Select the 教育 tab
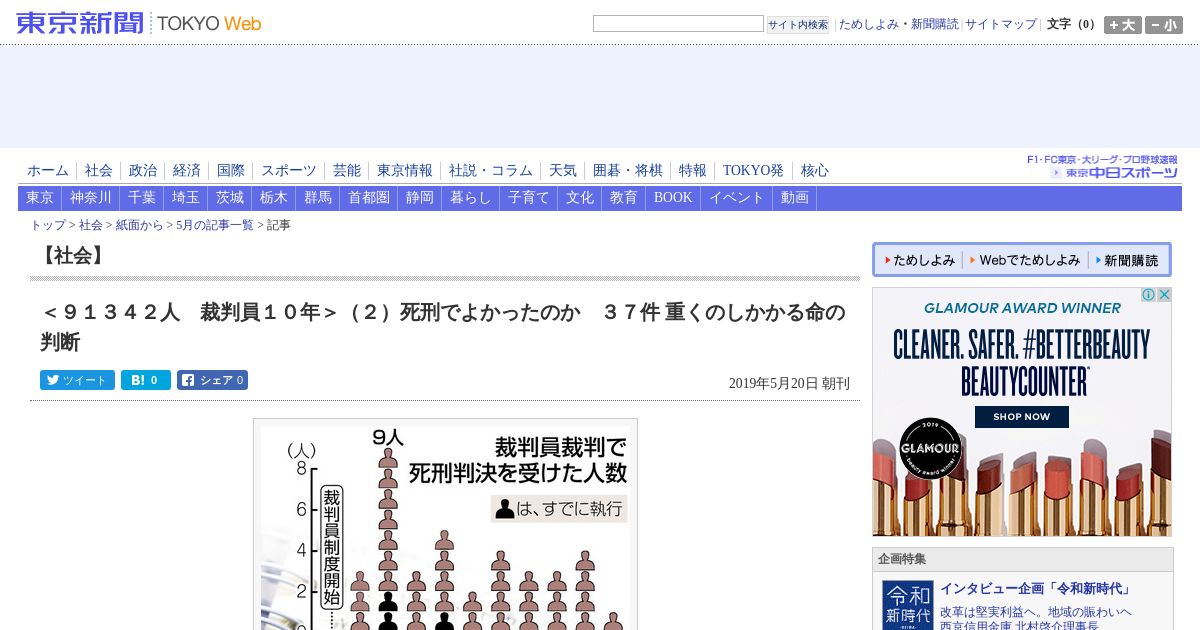The height and width of the screenshot is (630, 1200). (624, 198)
